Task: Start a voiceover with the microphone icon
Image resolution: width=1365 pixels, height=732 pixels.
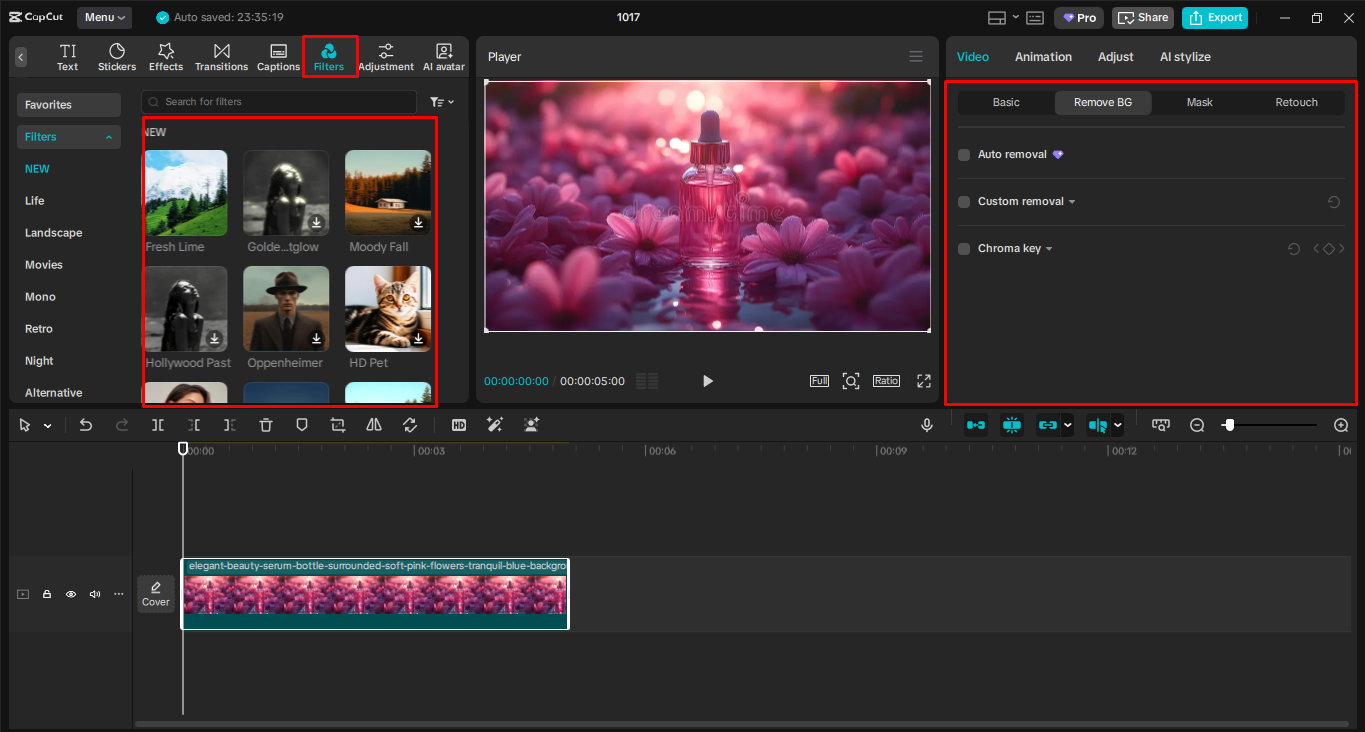Action: pos(927,424)
